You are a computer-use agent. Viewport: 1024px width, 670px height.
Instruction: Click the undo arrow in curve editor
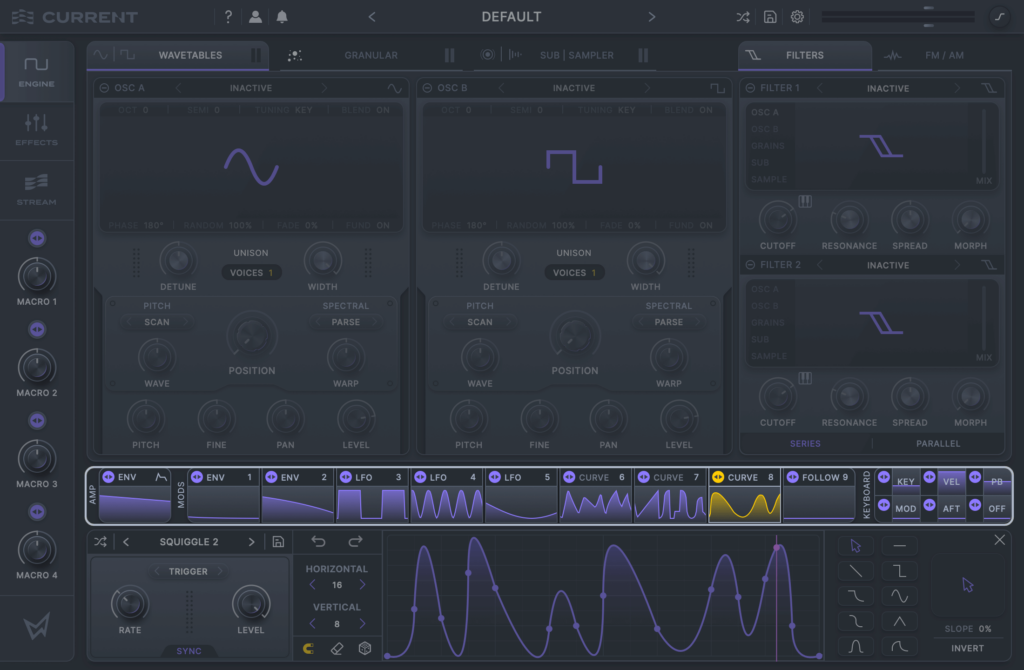point(318,542)
